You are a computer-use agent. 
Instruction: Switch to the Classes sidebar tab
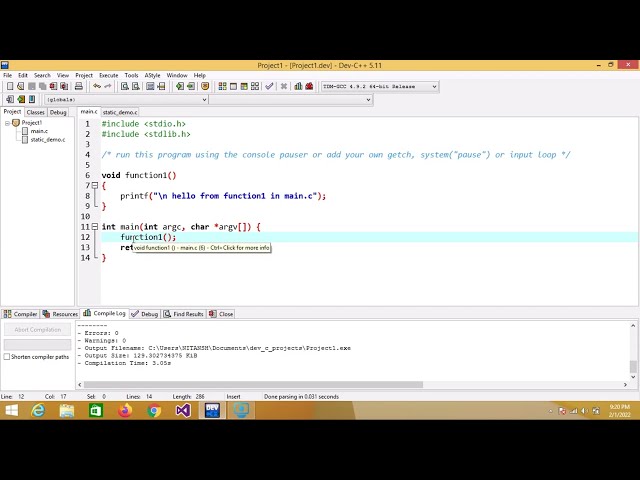click(36, 112)
